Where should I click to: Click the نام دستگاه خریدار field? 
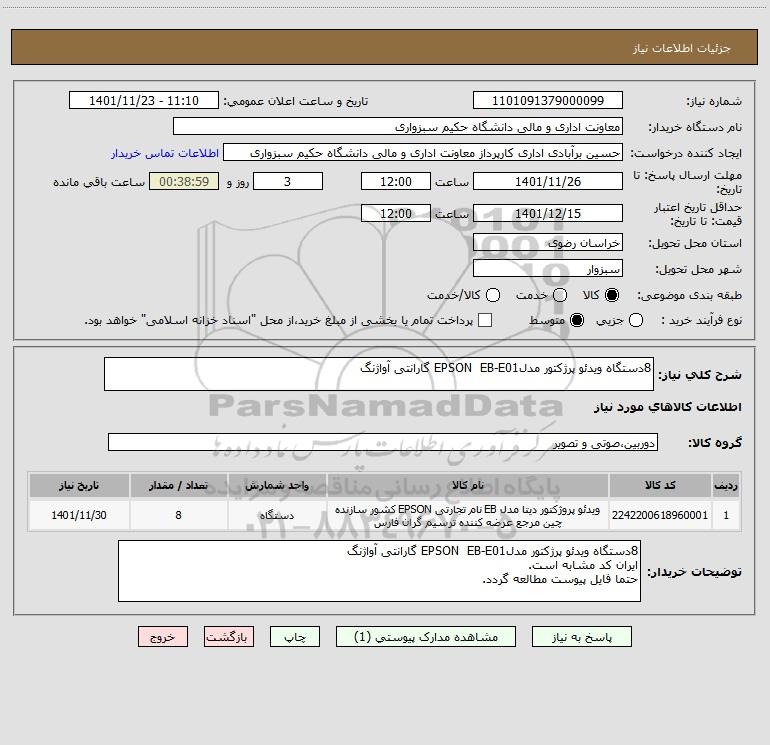click(x=398, y=127)
